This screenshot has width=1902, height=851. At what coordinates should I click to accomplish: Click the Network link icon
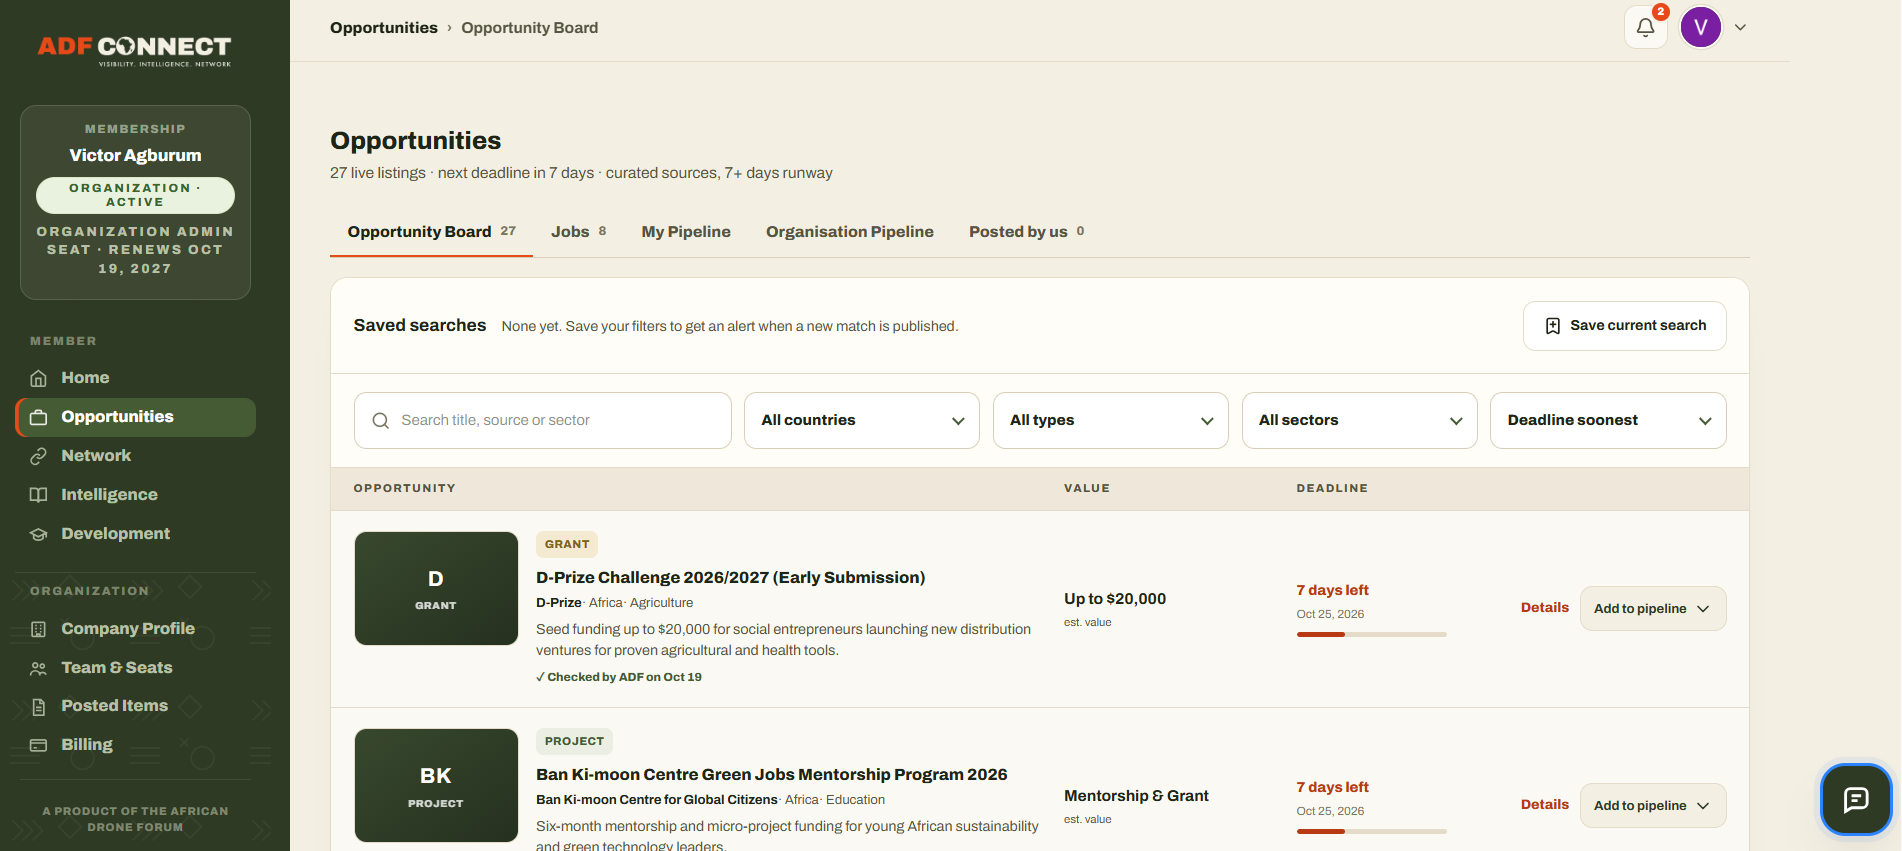coord(38,456)
